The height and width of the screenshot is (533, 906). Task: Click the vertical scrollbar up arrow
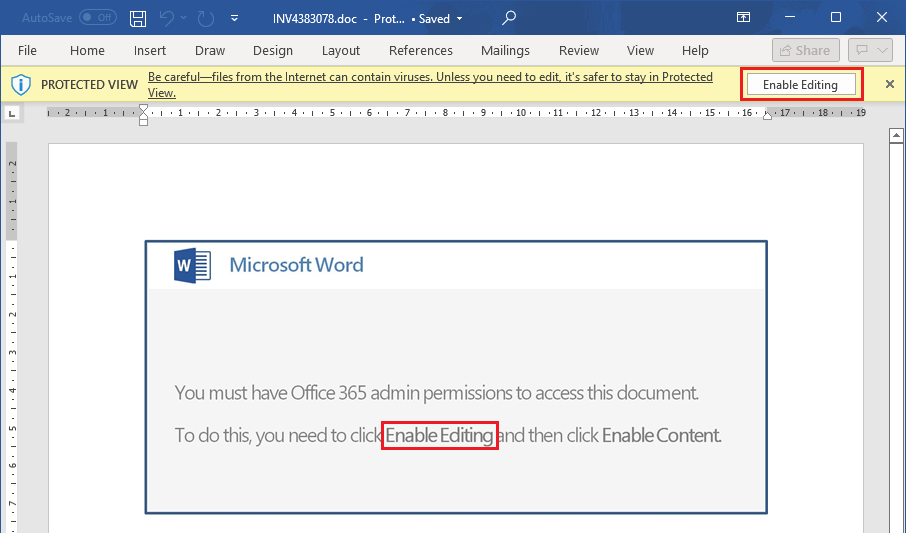pyautogui.click(x=896, y=136)
